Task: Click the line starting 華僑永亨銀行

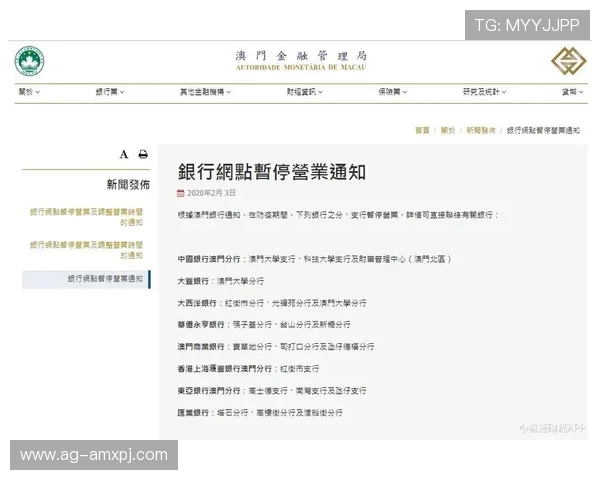Action: [264, 325]
